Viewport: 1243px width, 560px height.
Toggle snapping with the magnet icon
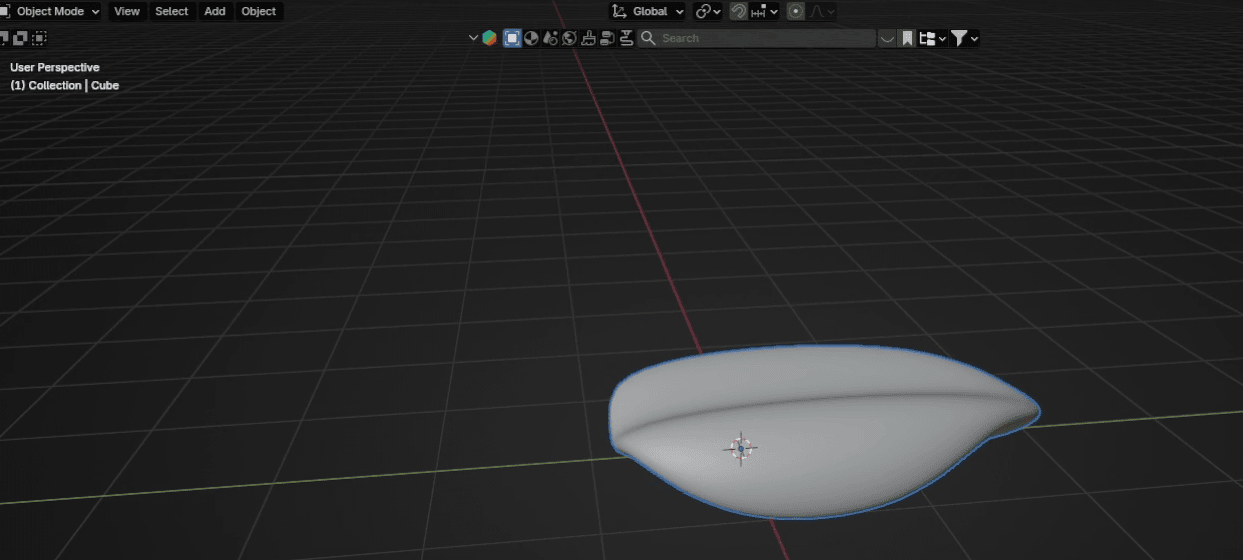coord(738,11)
